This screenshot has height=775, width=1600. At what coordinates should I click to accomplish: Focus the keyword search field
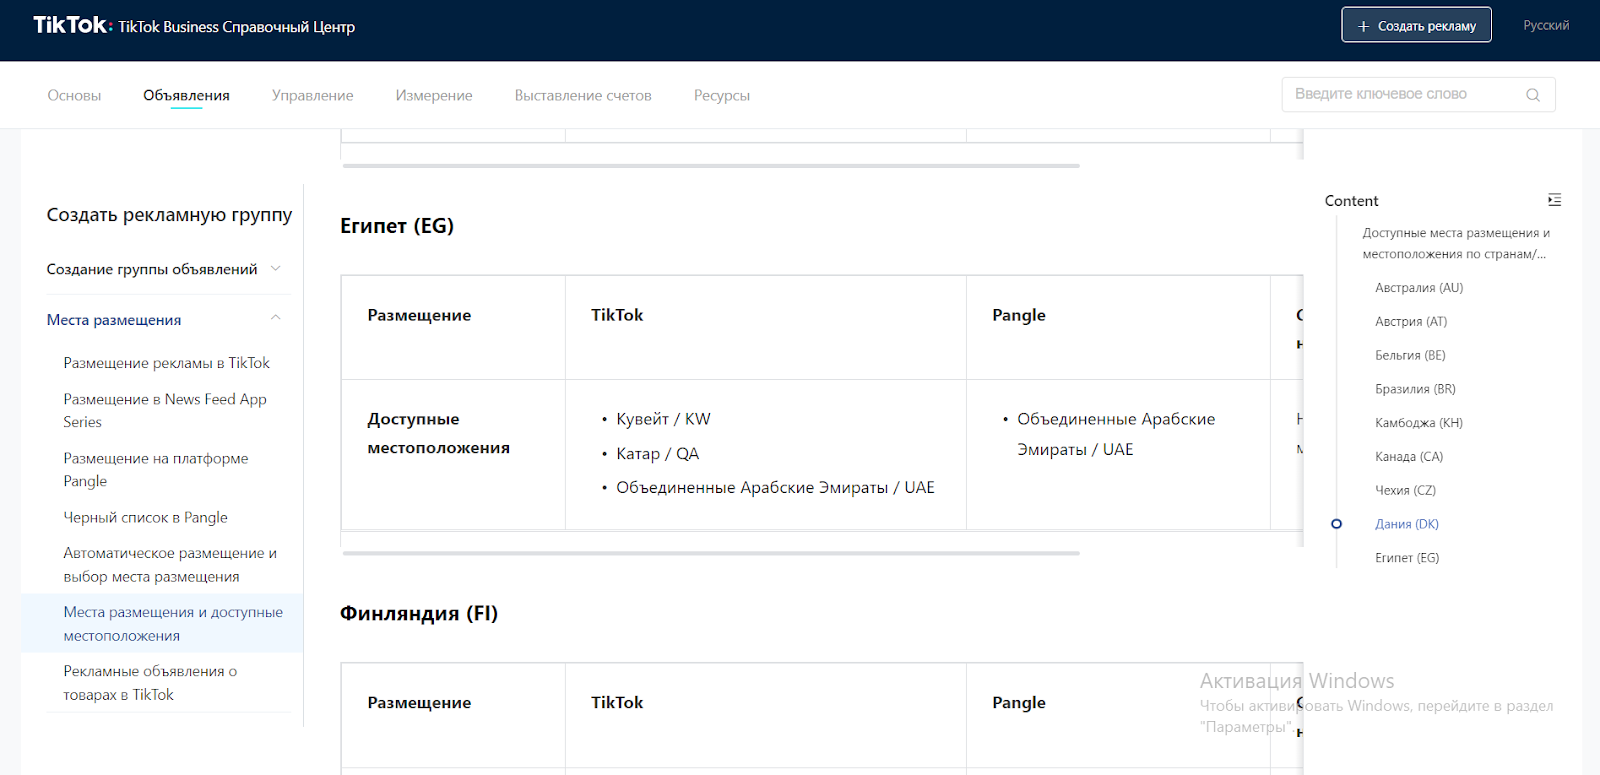pyautogui.click(x=1418, y=94)
